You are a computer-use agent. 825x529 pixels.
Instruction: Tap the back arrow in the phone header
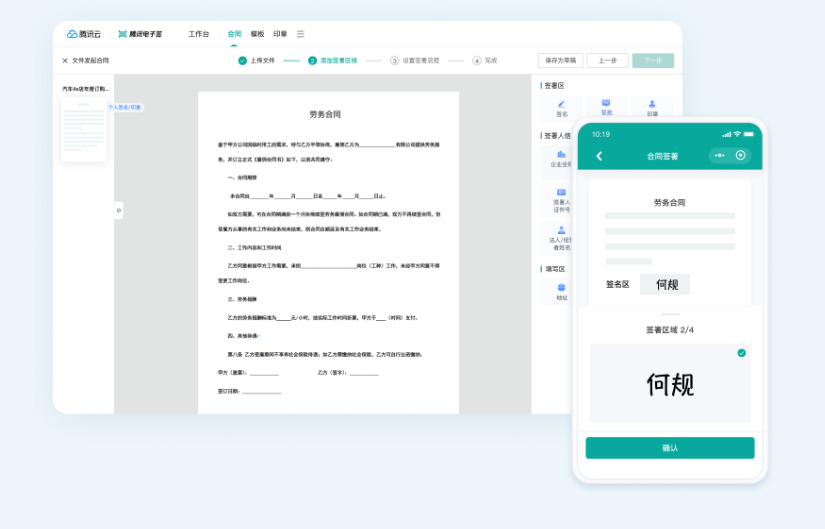599,156
